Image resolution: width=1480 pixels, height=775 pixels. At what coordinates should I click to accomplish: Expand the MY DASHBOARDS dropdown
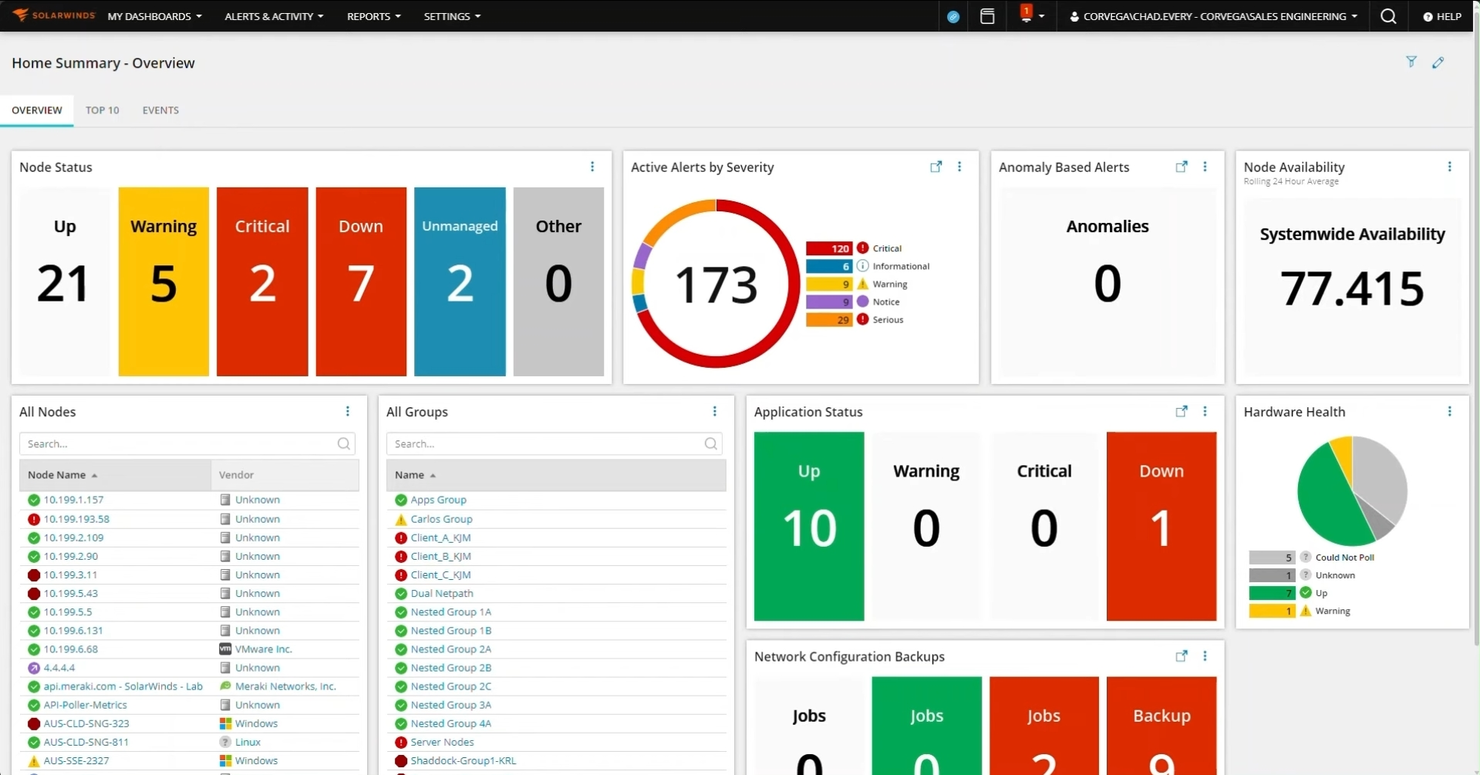[154, 16]
